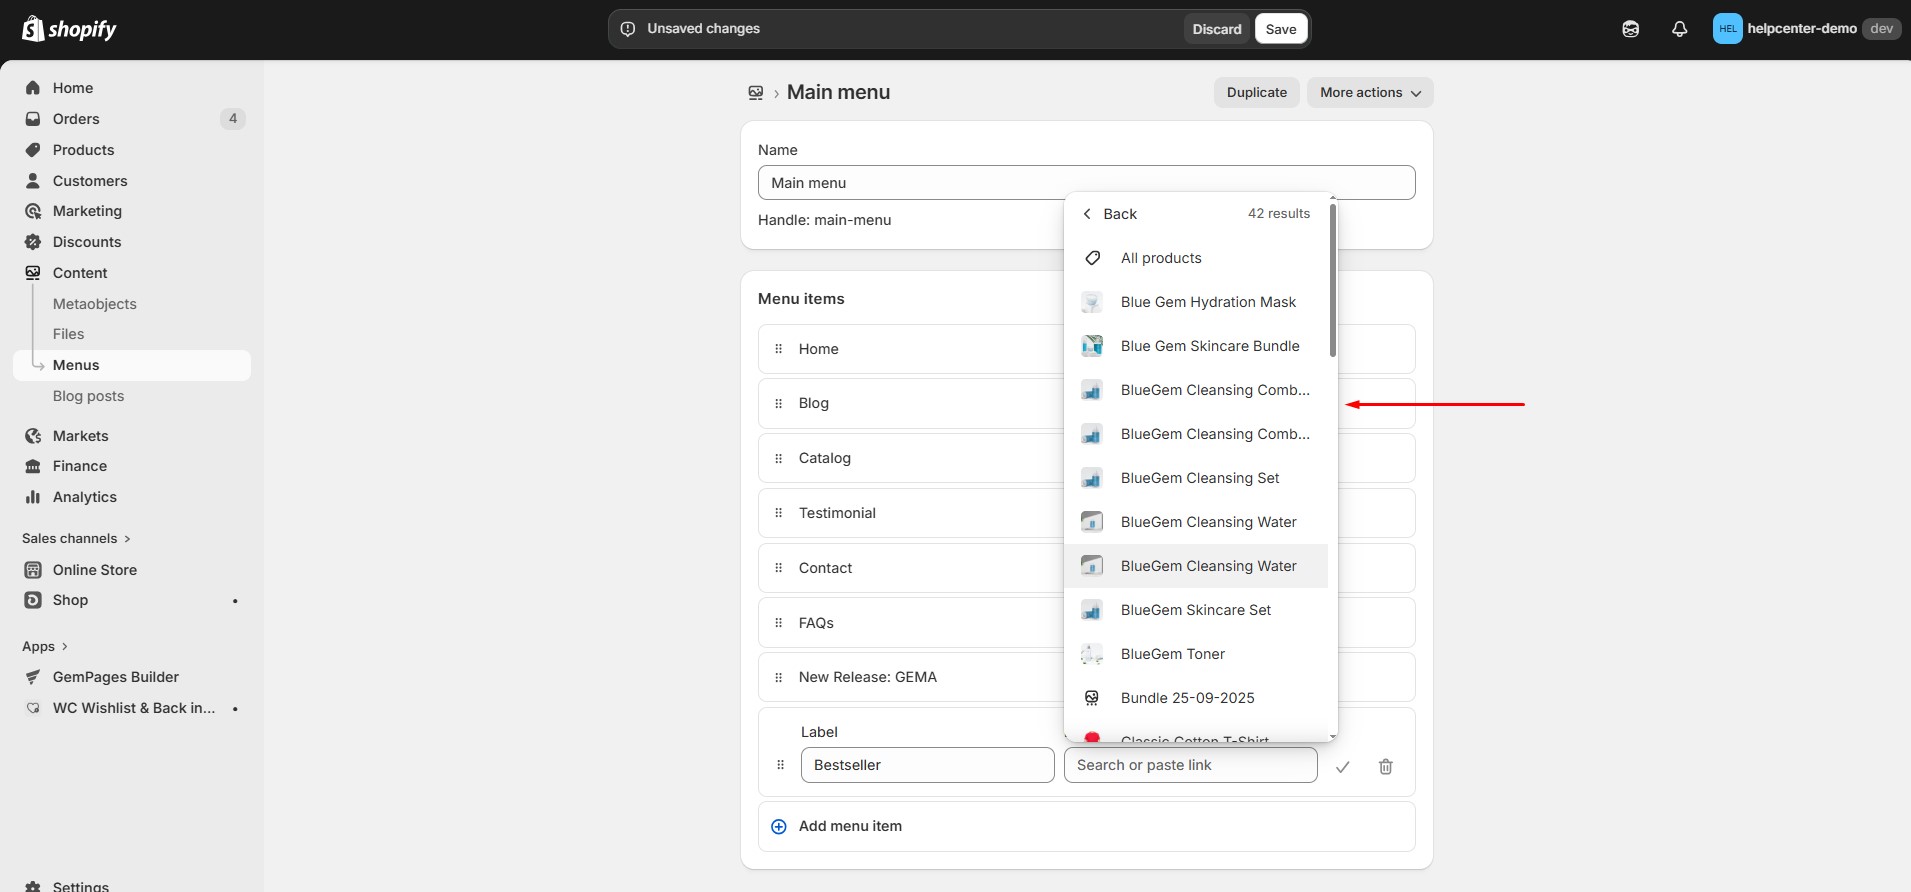Click the All products tag icon
1911x892 pixels.
[x=1092, y=258]
